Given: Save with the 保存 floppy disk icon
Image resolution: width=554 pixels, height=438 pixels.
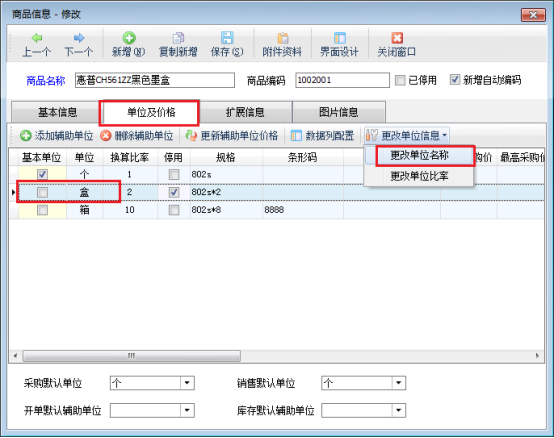Looking at the screenshot, I should point(227,37).
